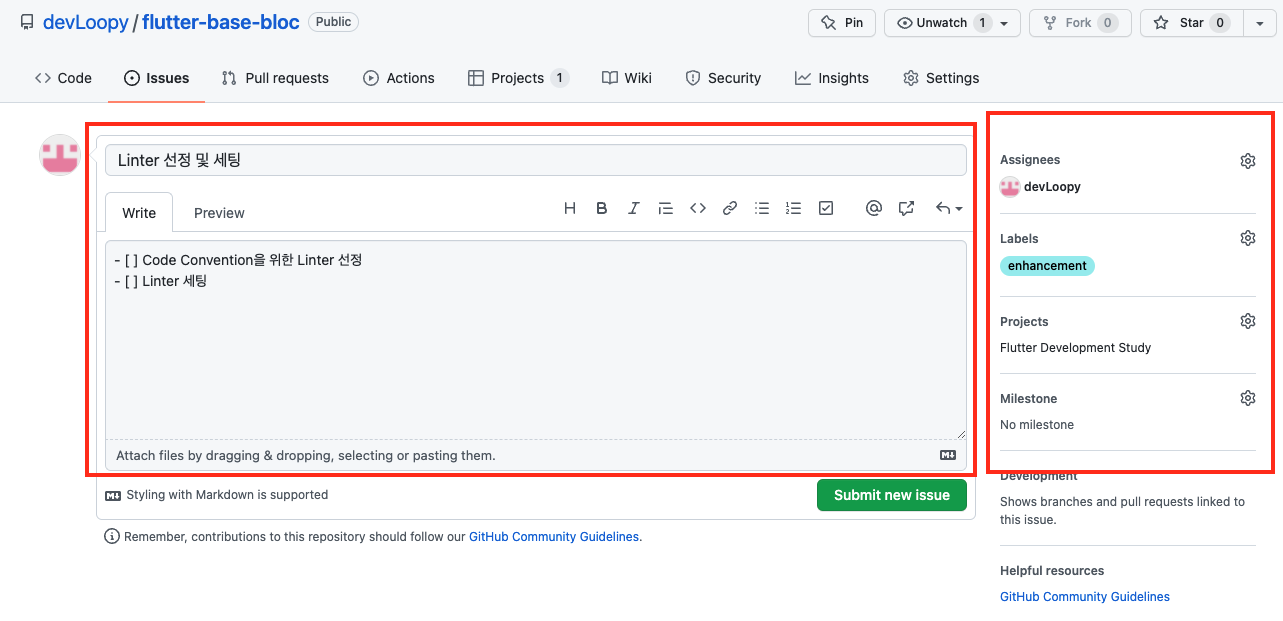Insert code formatting icon
This screenshot has width=1283, height=621.
698,208
